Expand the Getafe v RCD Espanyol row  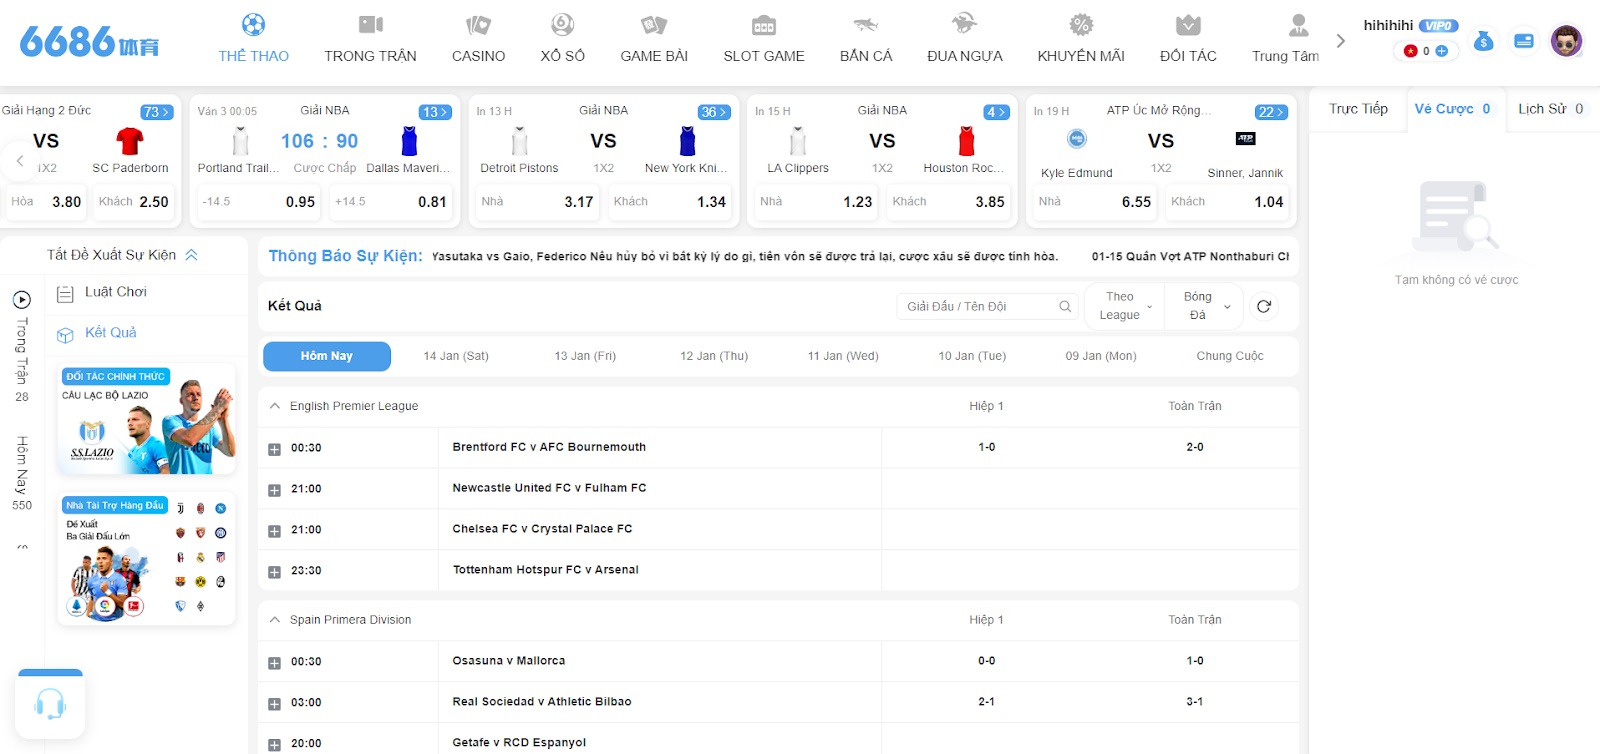[274, 745]
